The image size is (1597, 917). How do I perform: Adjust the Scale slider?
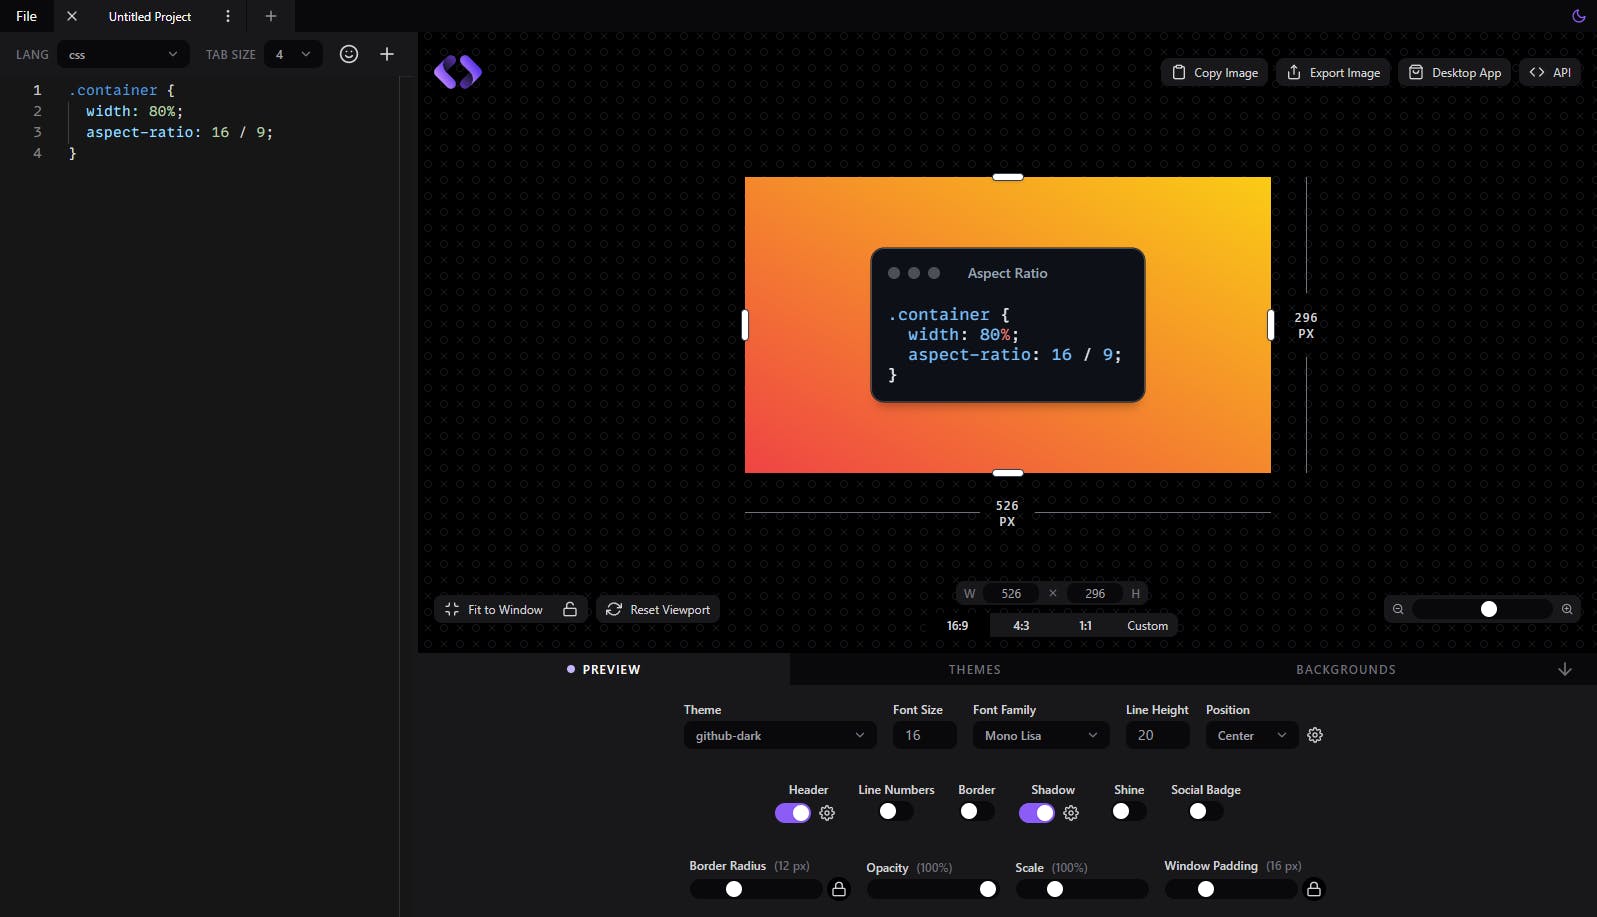click(x=1082, y=889)
